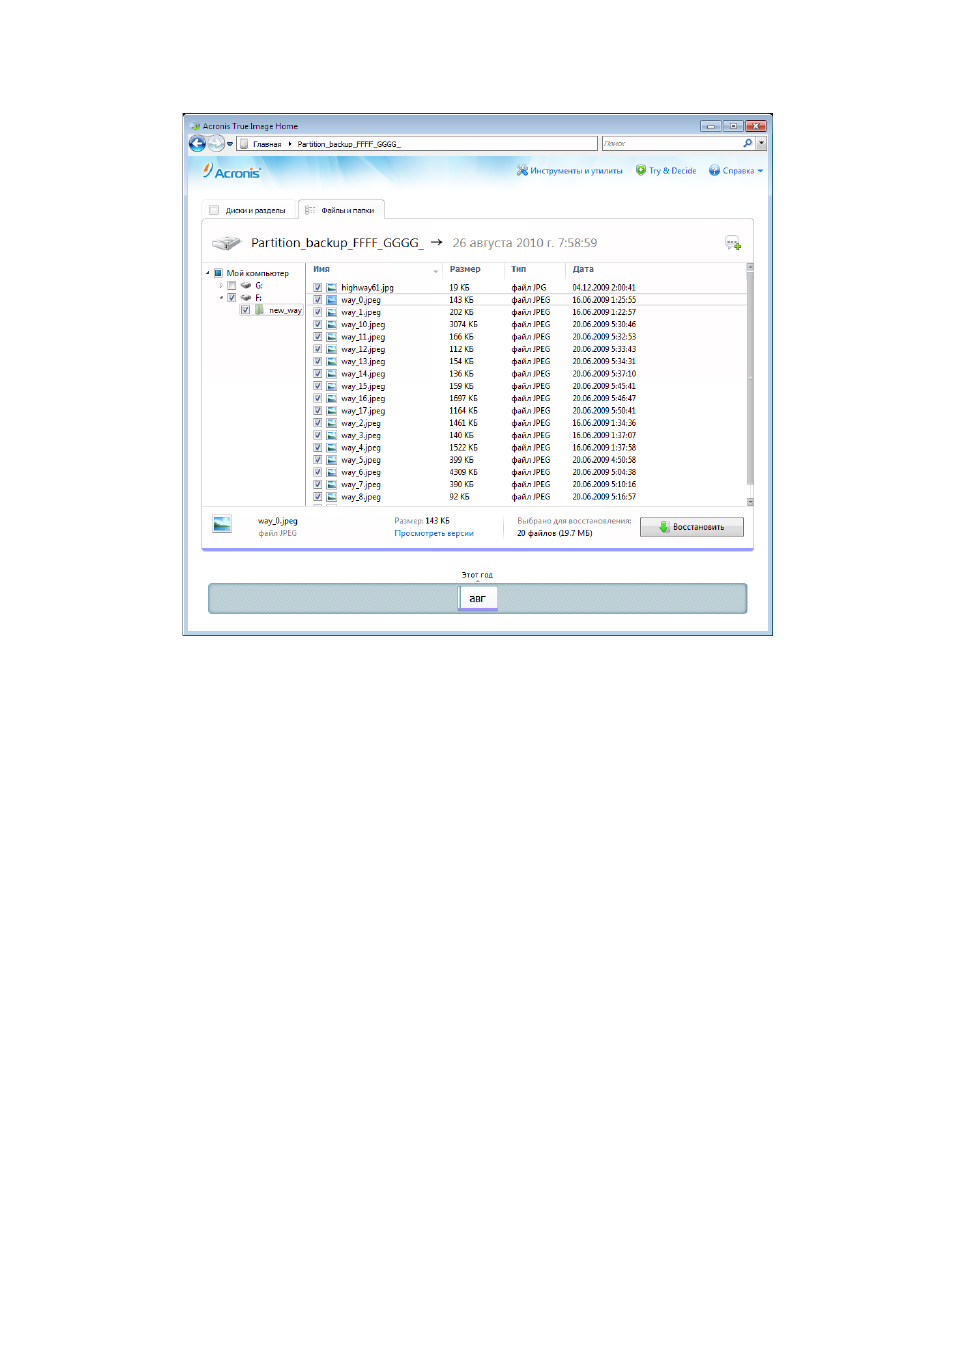
Task: Click the file list scroll down arrow
Action: [750, 501]
